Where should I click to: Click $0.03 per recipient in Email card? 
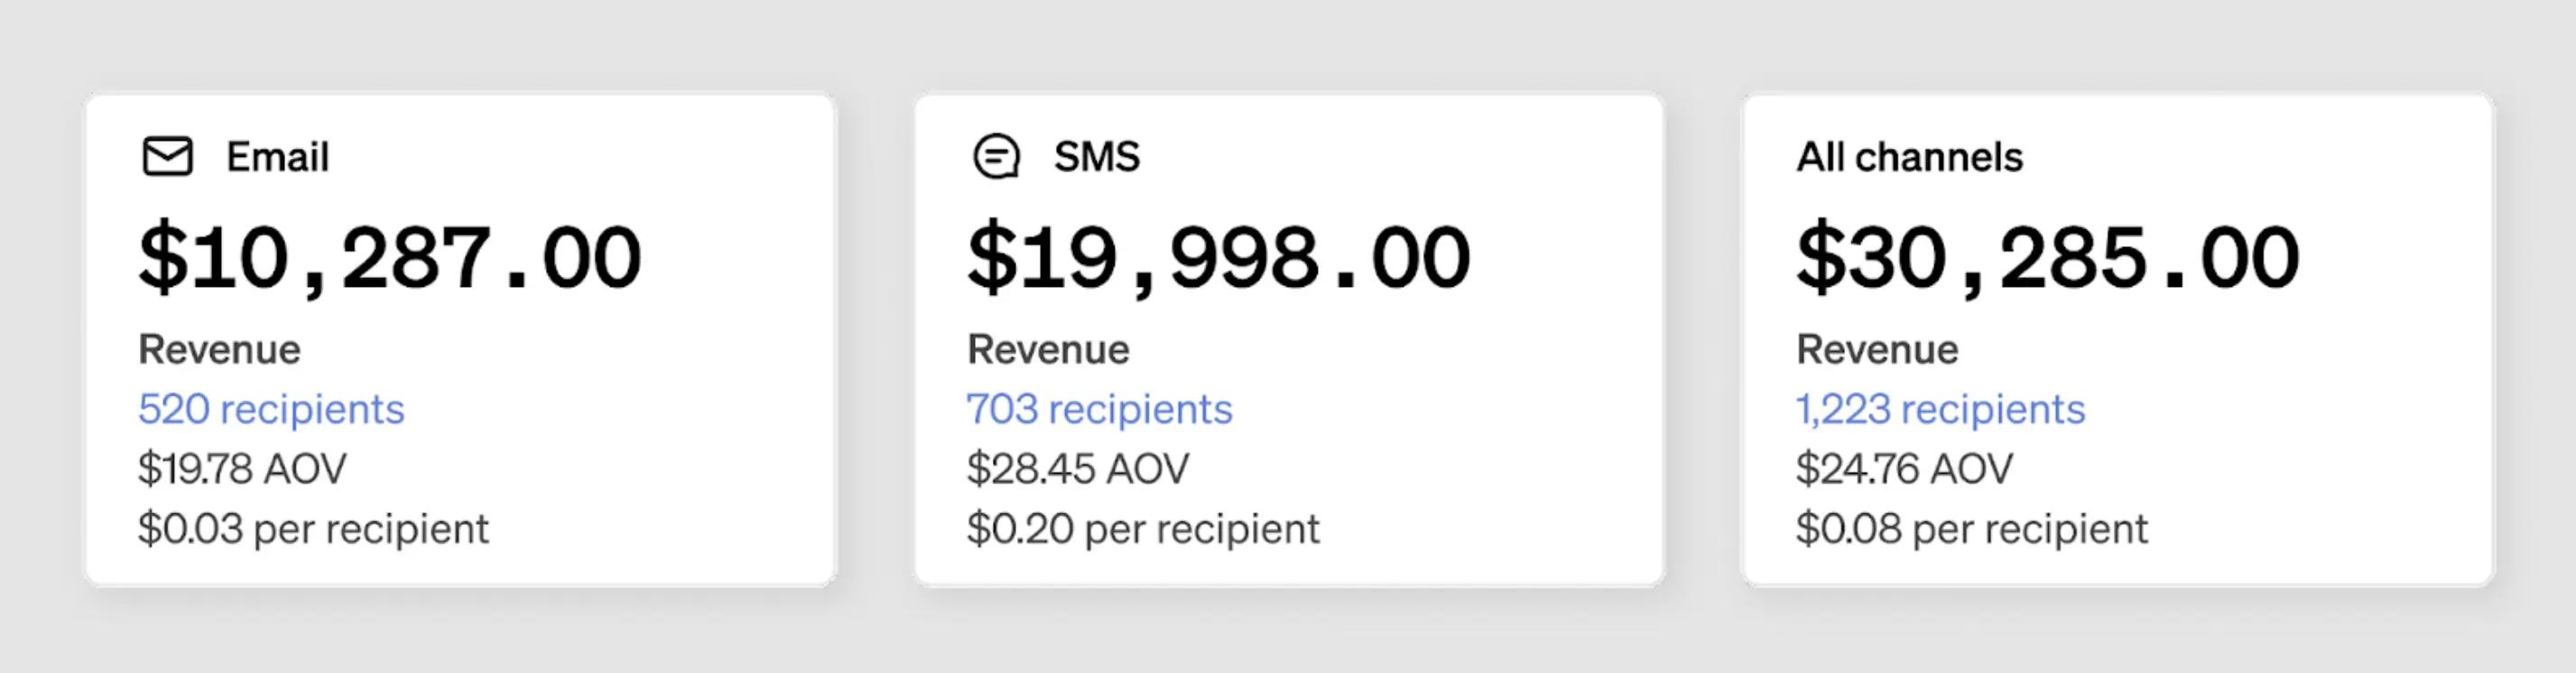coord(313,529)
